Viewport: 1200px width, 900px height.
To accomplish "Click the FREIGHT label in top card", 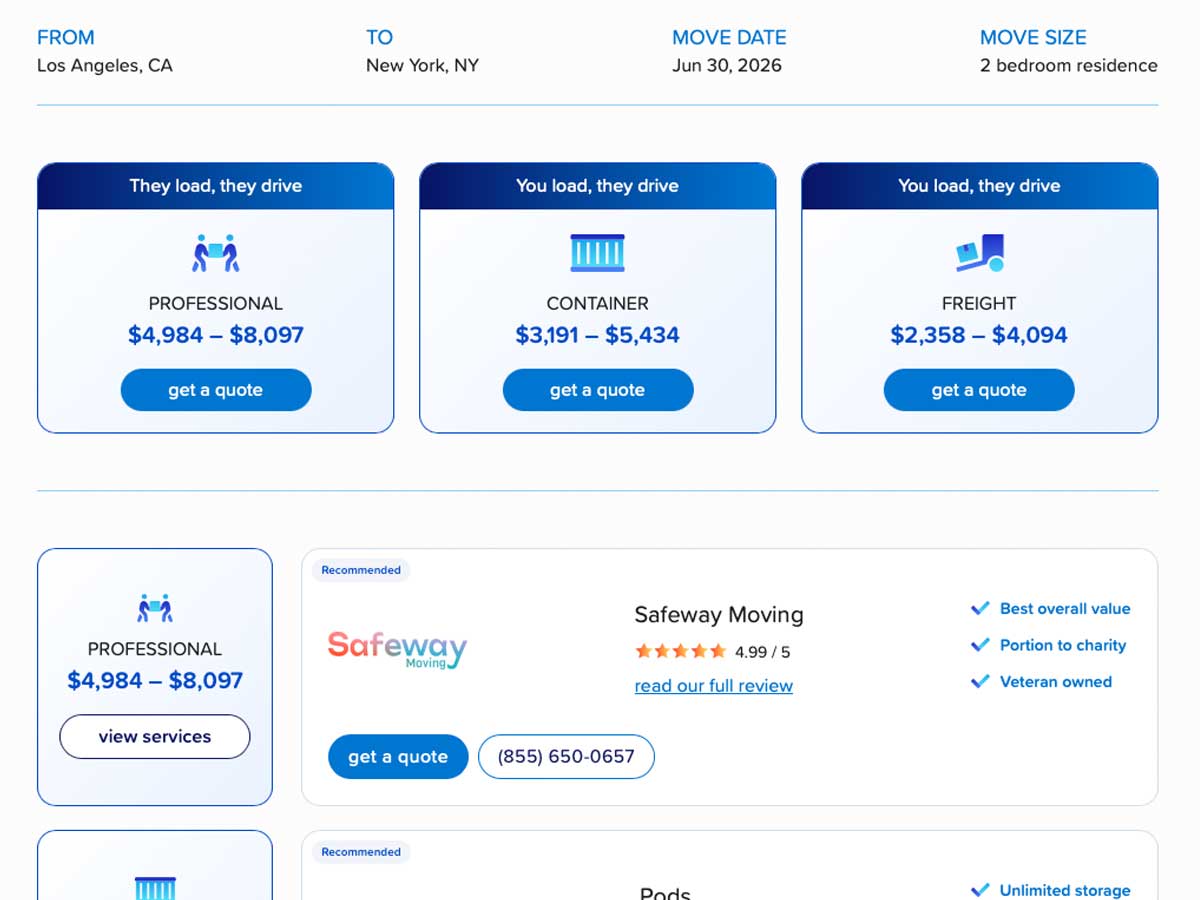I will (979, 303).
